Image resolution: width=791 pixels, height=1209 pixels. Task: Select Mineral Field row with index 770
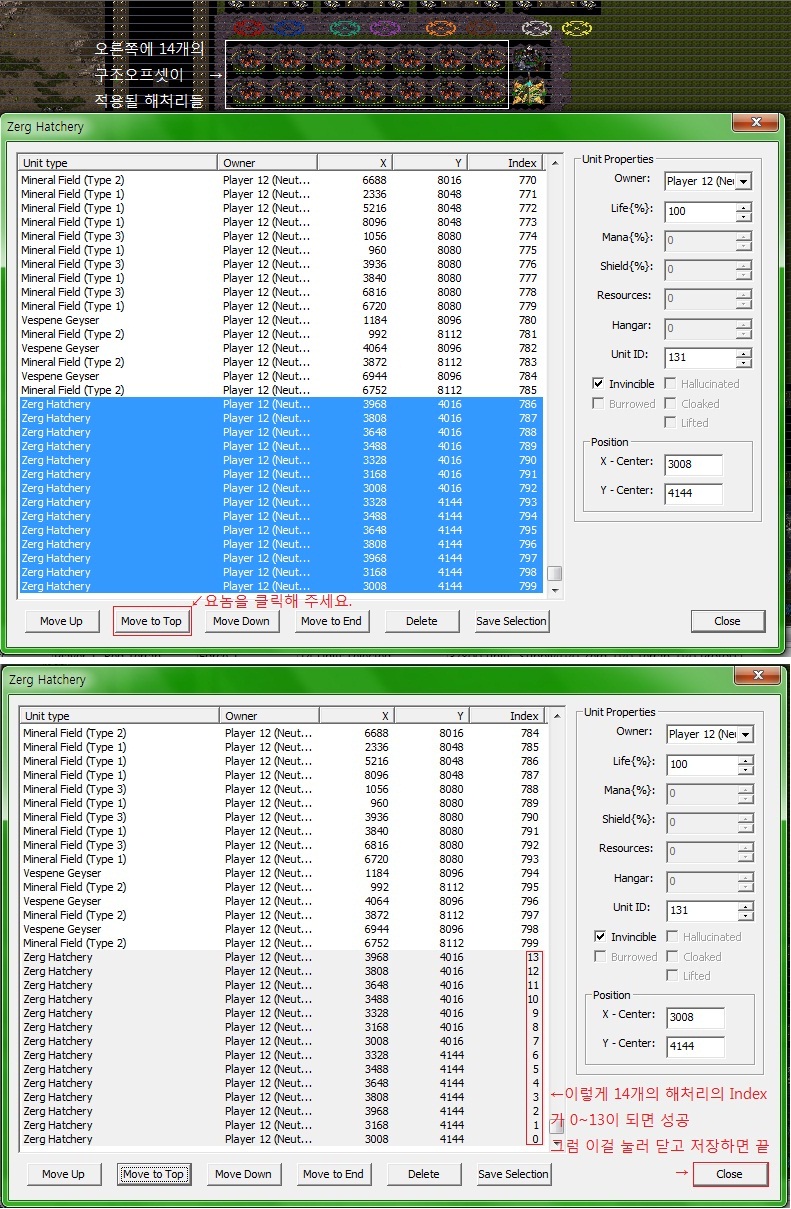click(x=281, y=180)
